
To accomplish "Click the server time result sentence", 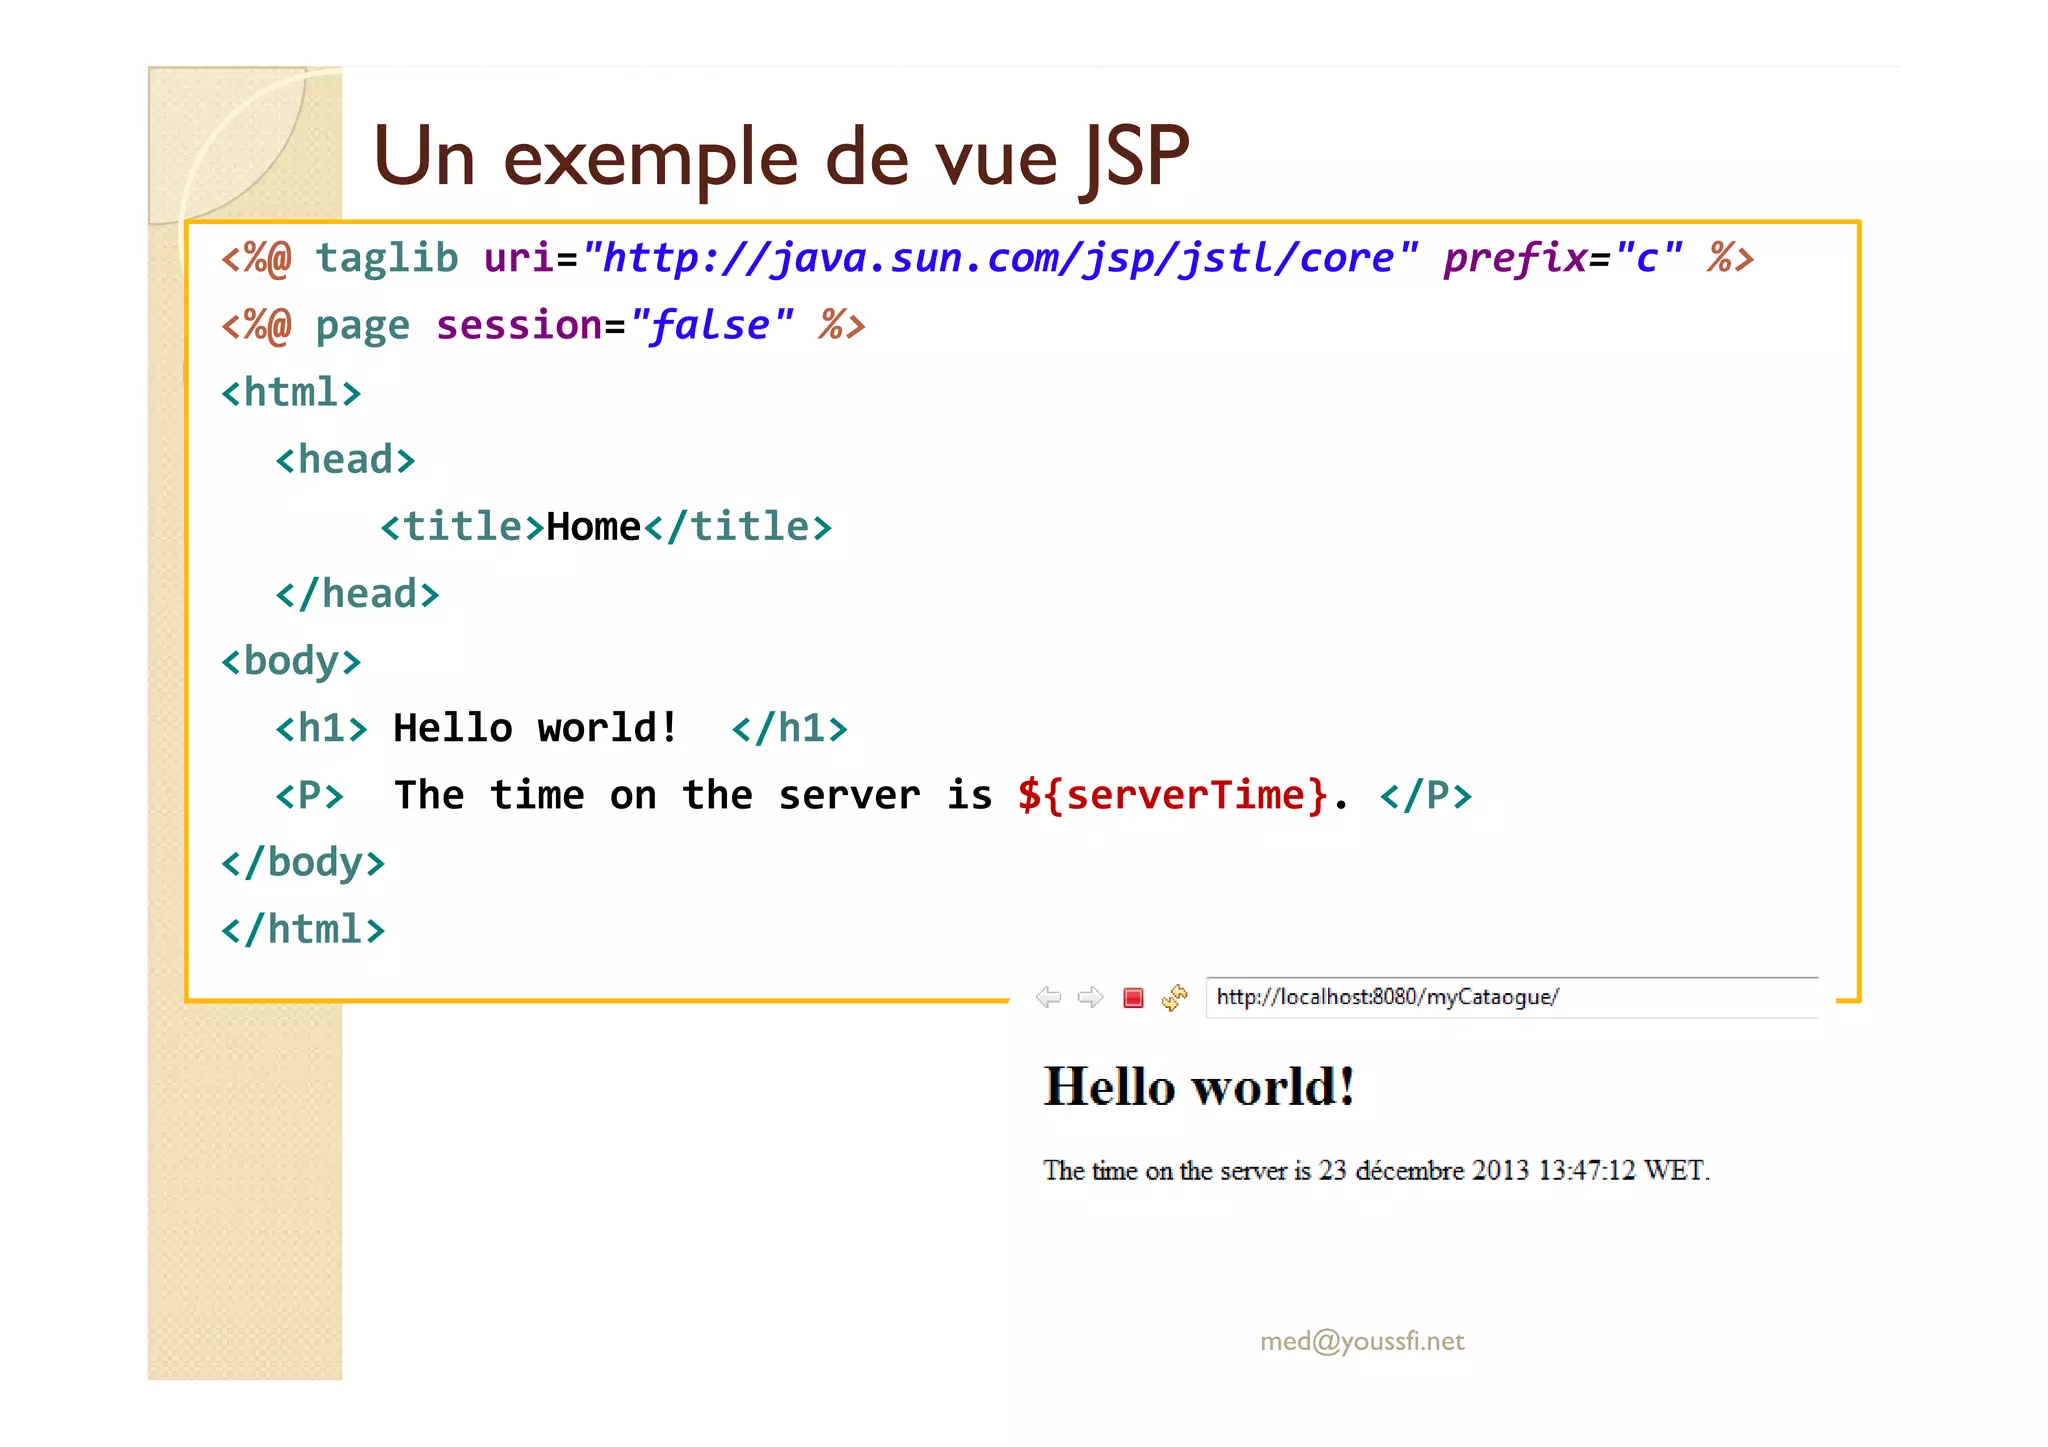I will pos(1376,1170).
